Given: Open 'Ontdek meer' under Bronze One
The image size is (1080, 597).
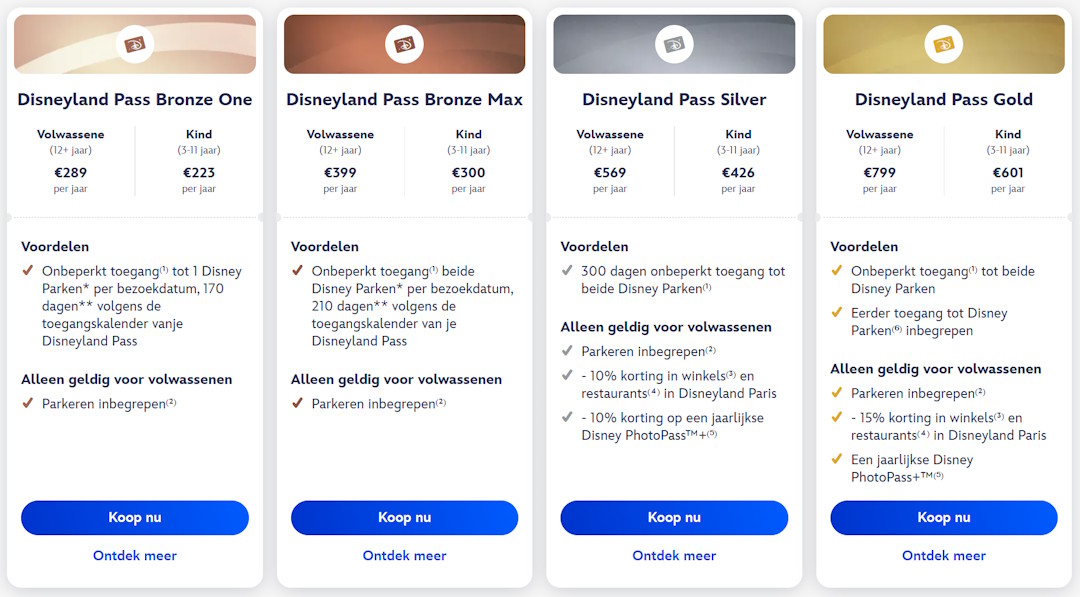Looking at the screenshot, I should 135,556.
